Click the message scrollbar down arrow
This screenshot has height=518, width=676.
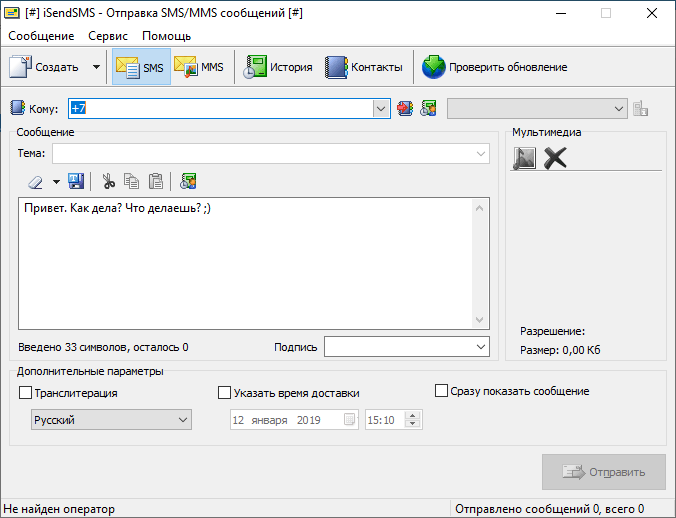click(480, 320)
